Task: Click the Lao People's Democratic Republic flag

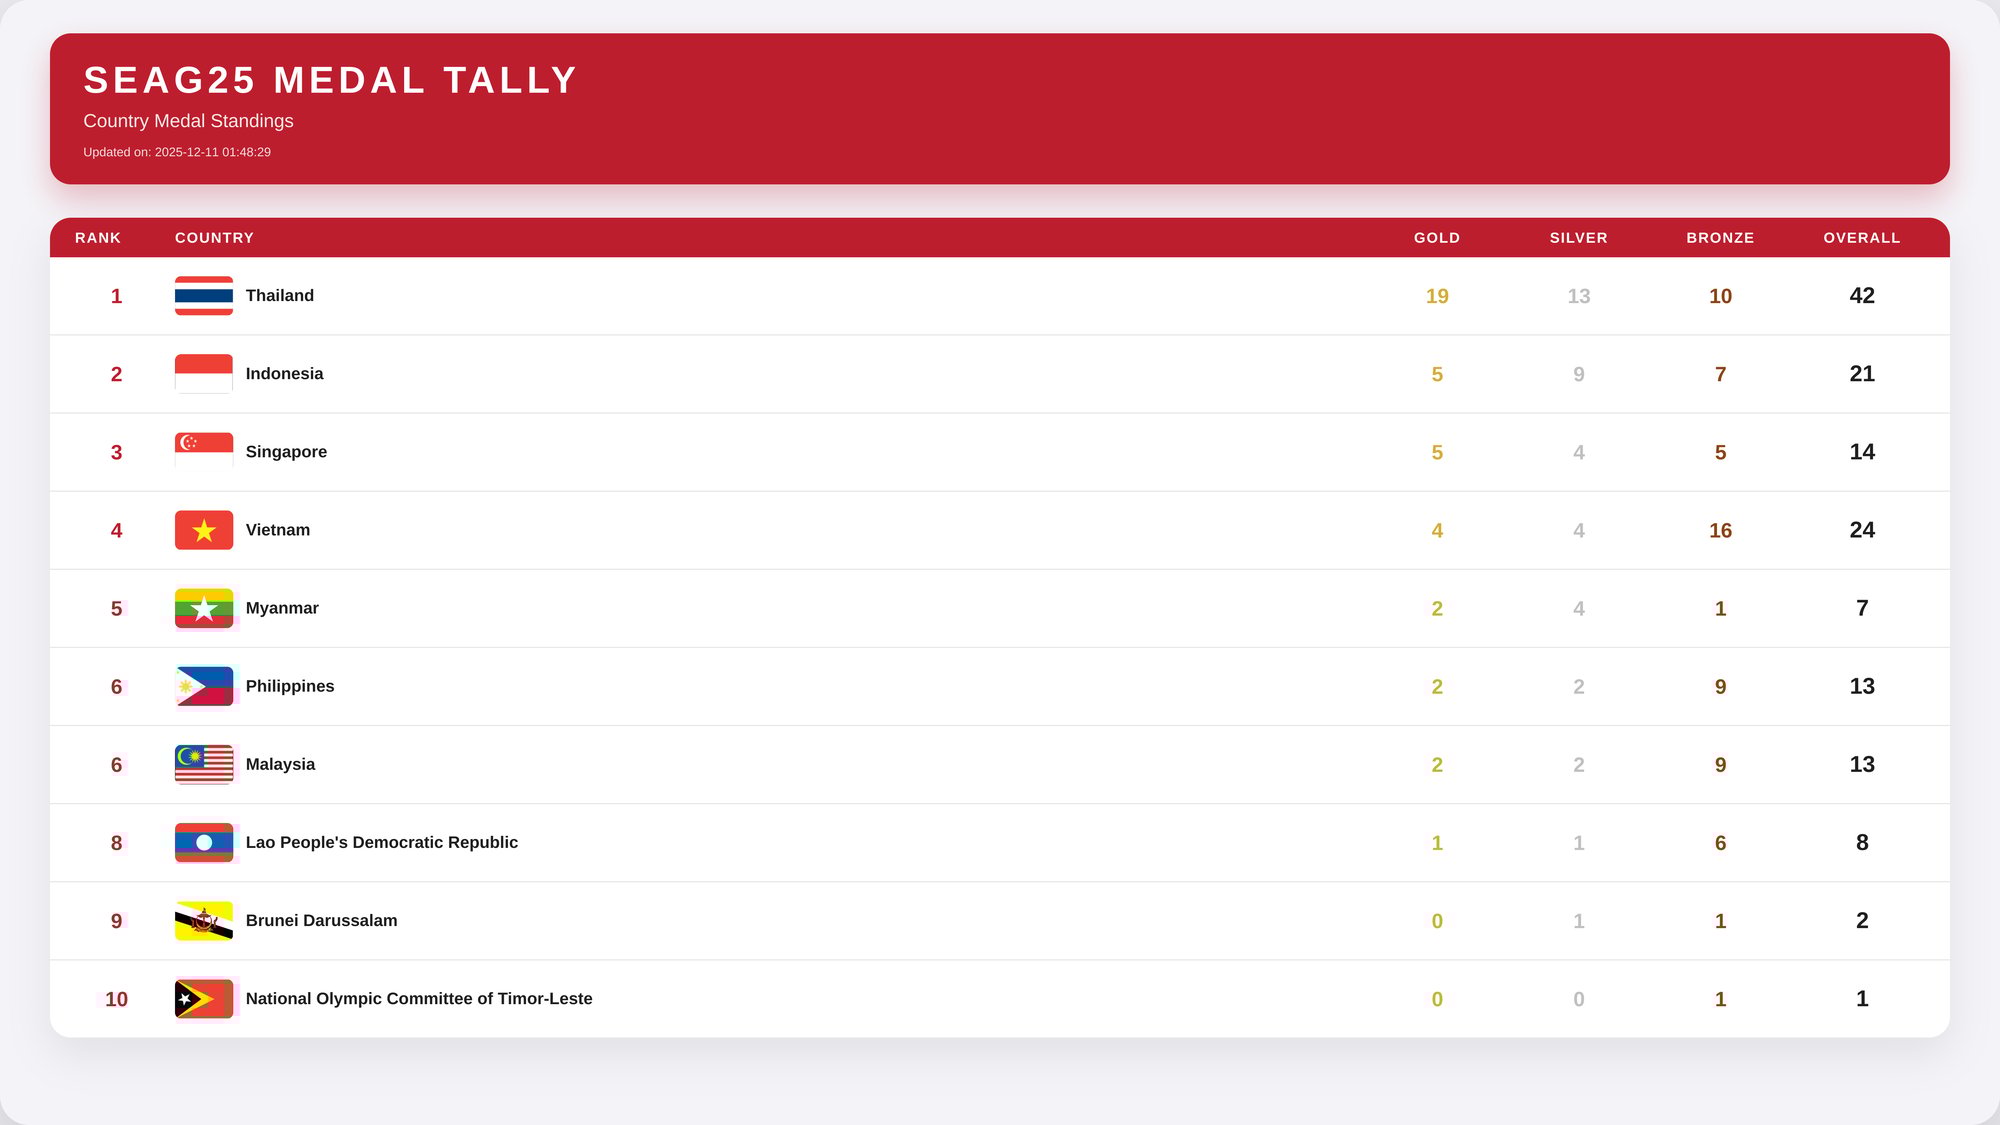Action: [x=203, y=842]
